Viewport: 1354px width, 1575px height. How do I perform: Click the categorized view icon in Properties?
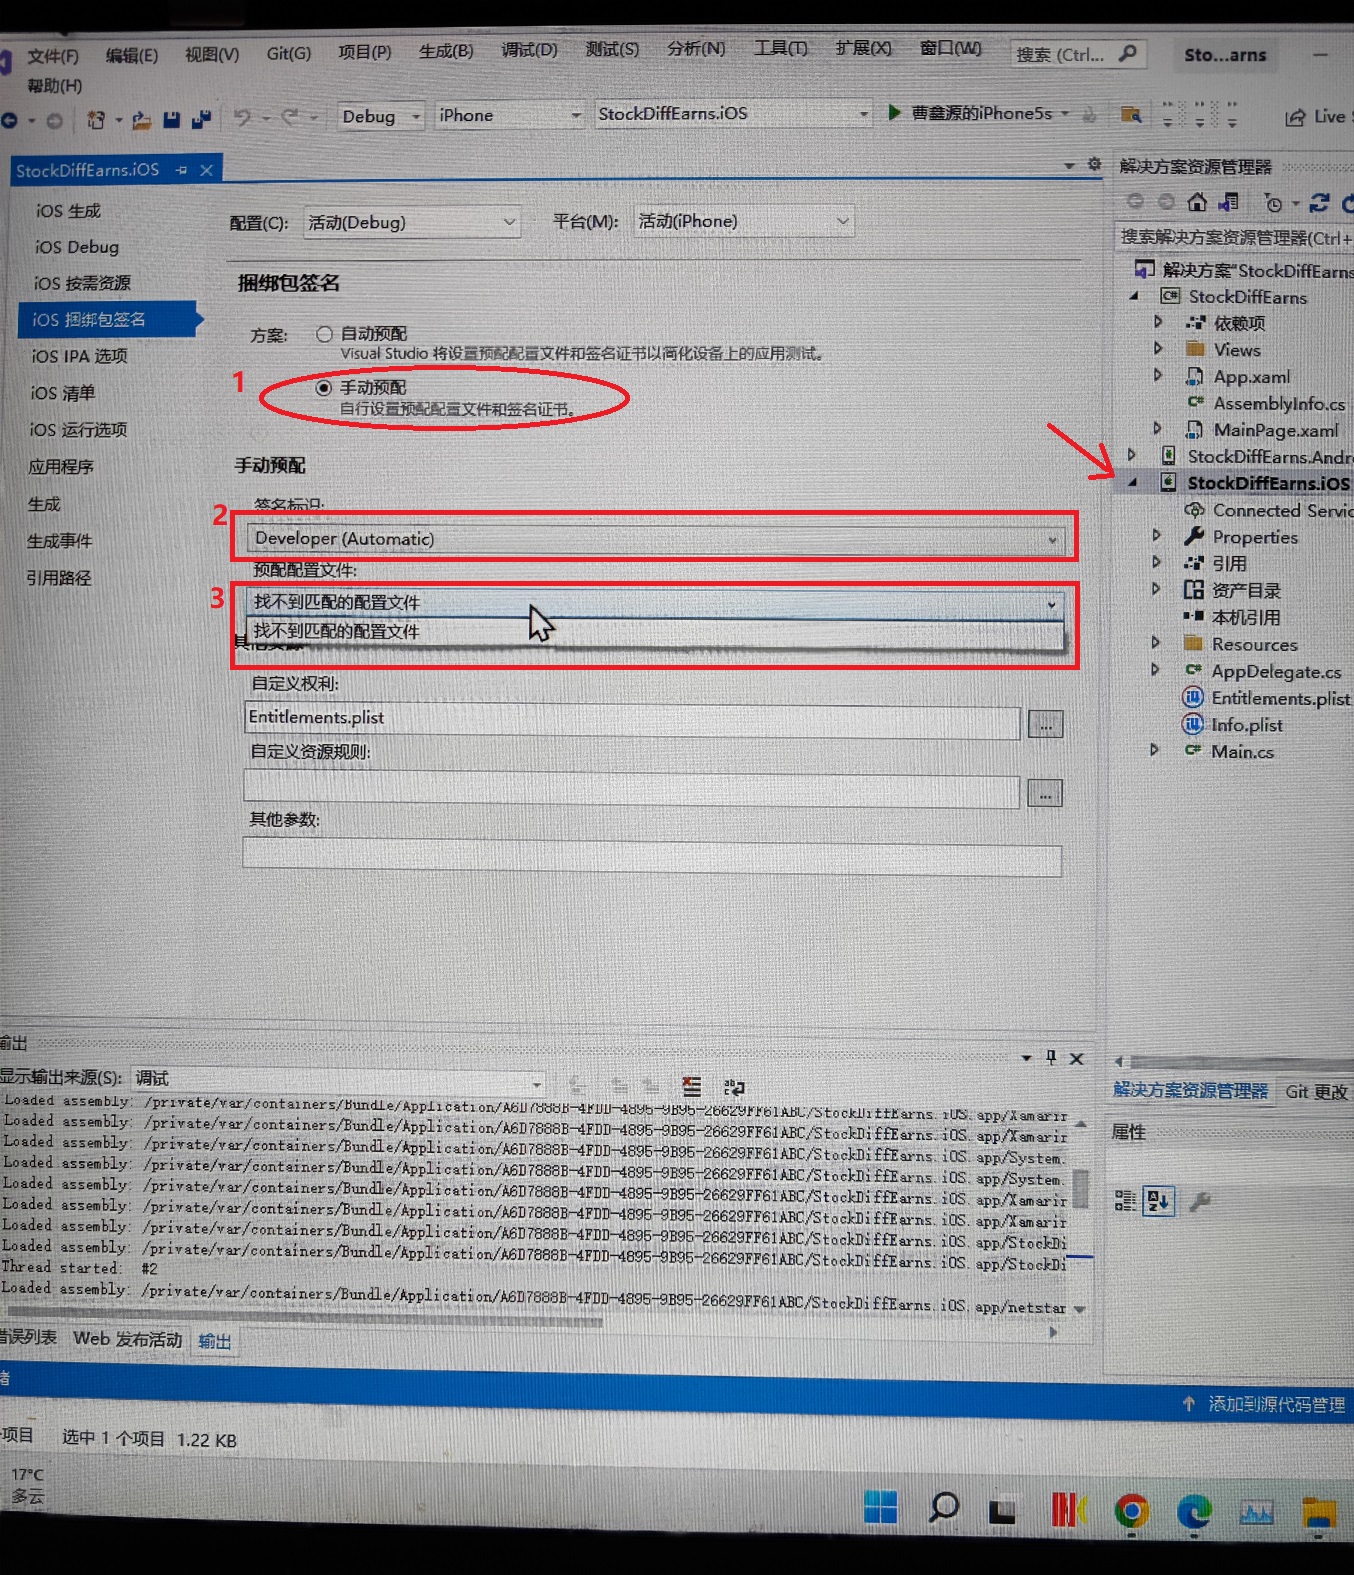click(1125, 1200)
